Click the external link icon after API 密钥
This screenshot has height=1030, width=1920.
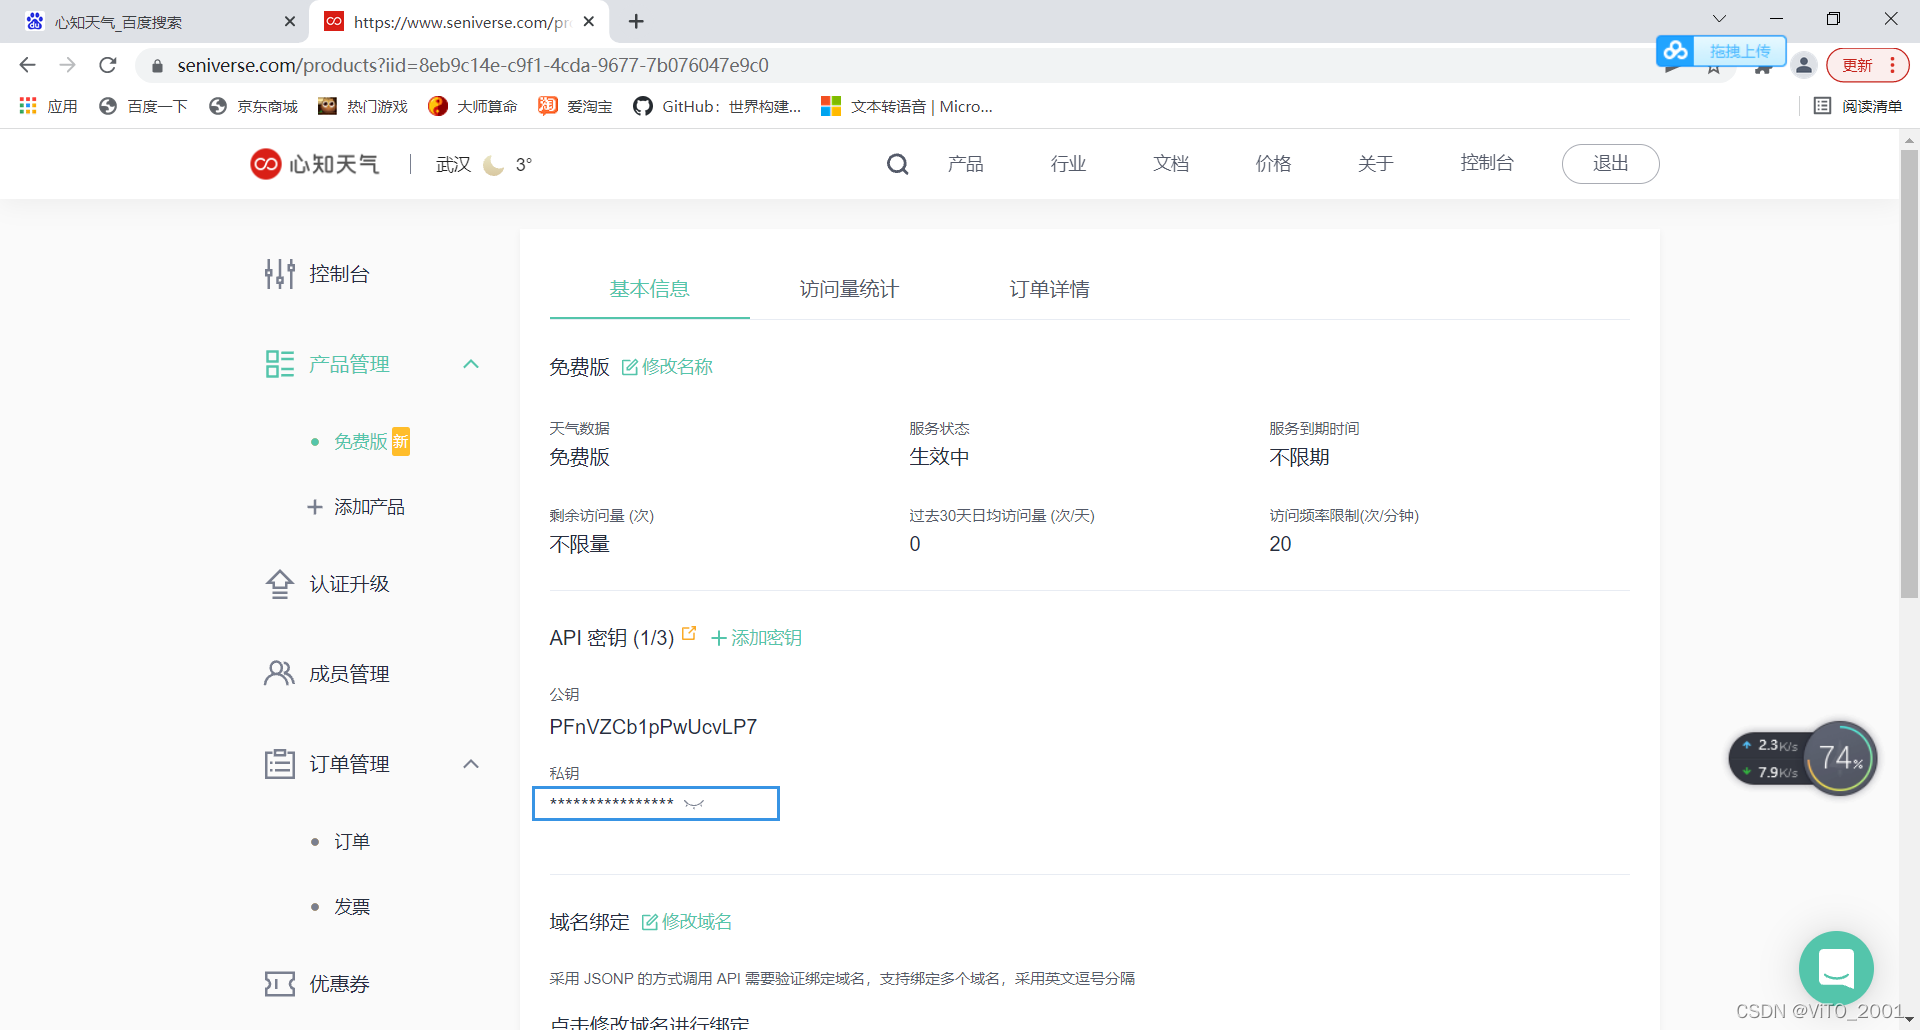point(688,633)
